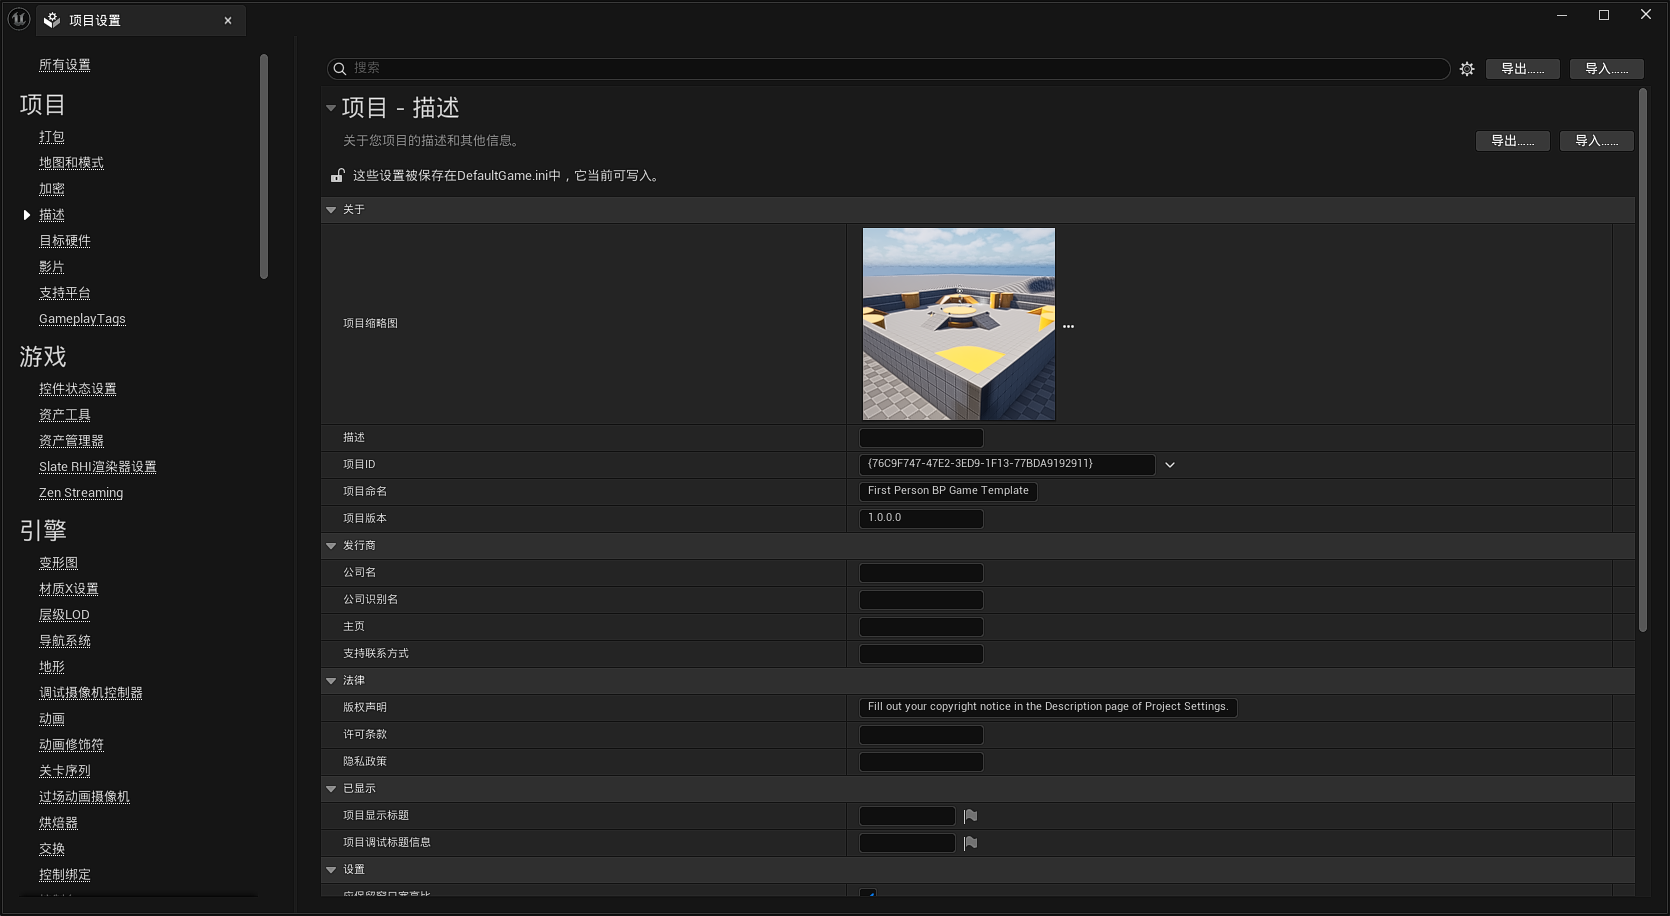Collapse the 设置 section

coord(331,870)
